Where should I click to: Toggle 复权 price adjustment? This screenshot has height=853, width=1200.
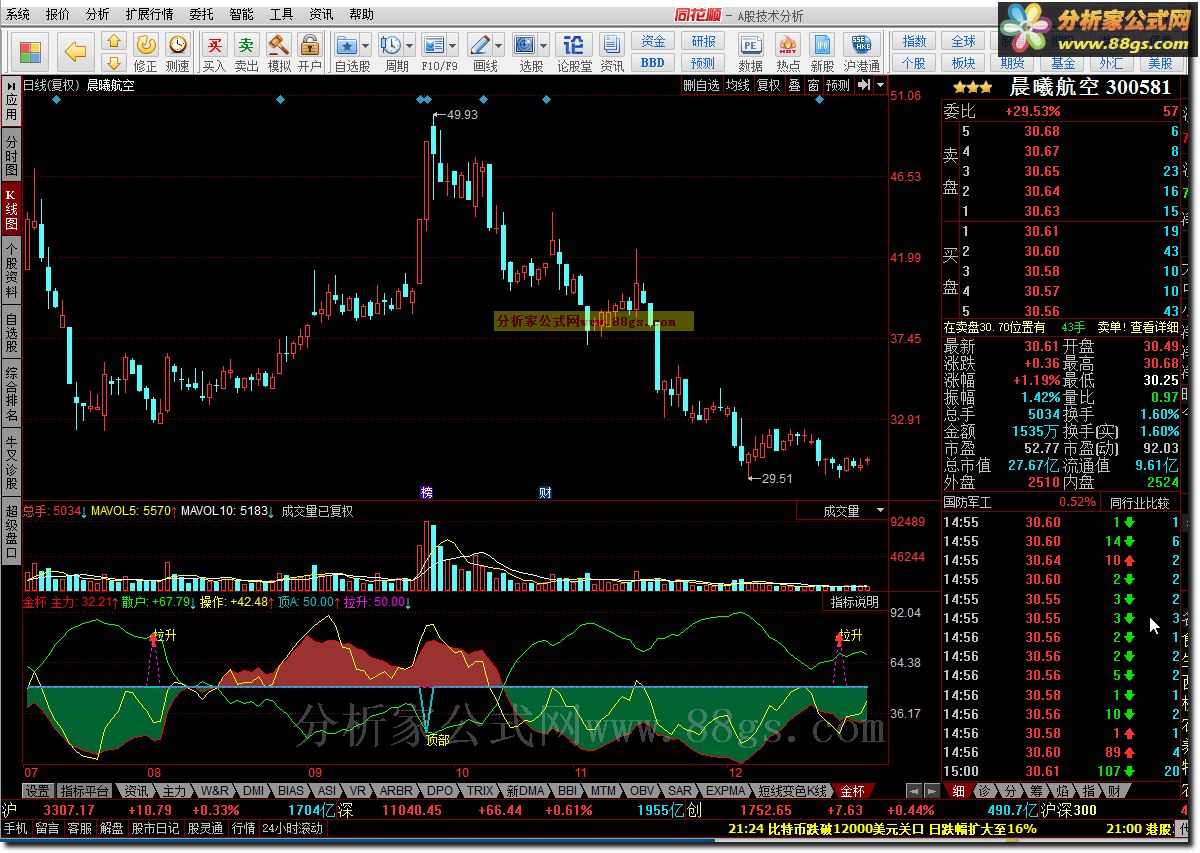768,85
